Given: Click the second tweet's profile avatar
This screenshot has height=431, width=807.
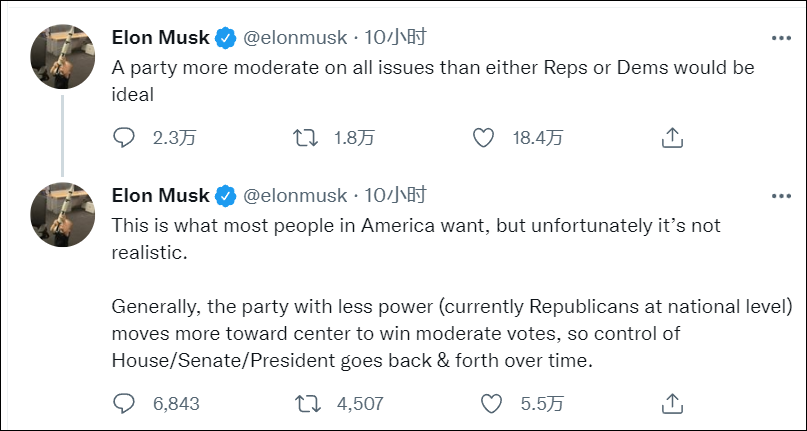Looking at the screenshot, I should [x=62, y=216].
